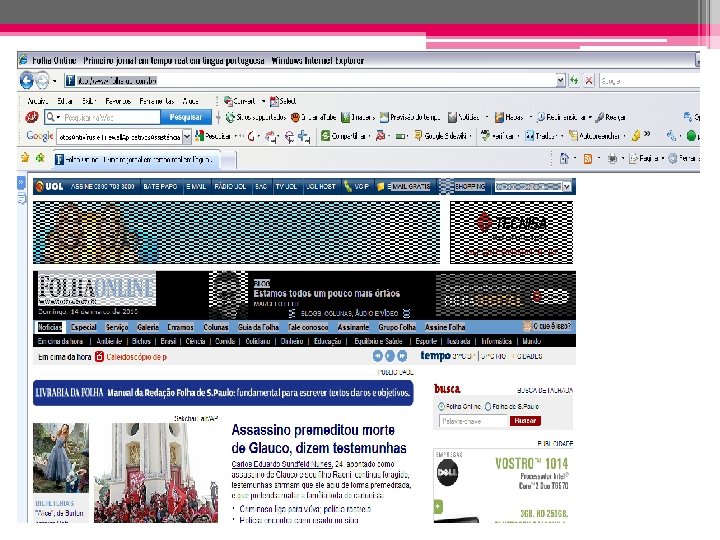Expand the UOL top bar dropdown selector
720x540 pixels.
coord(567,186)
